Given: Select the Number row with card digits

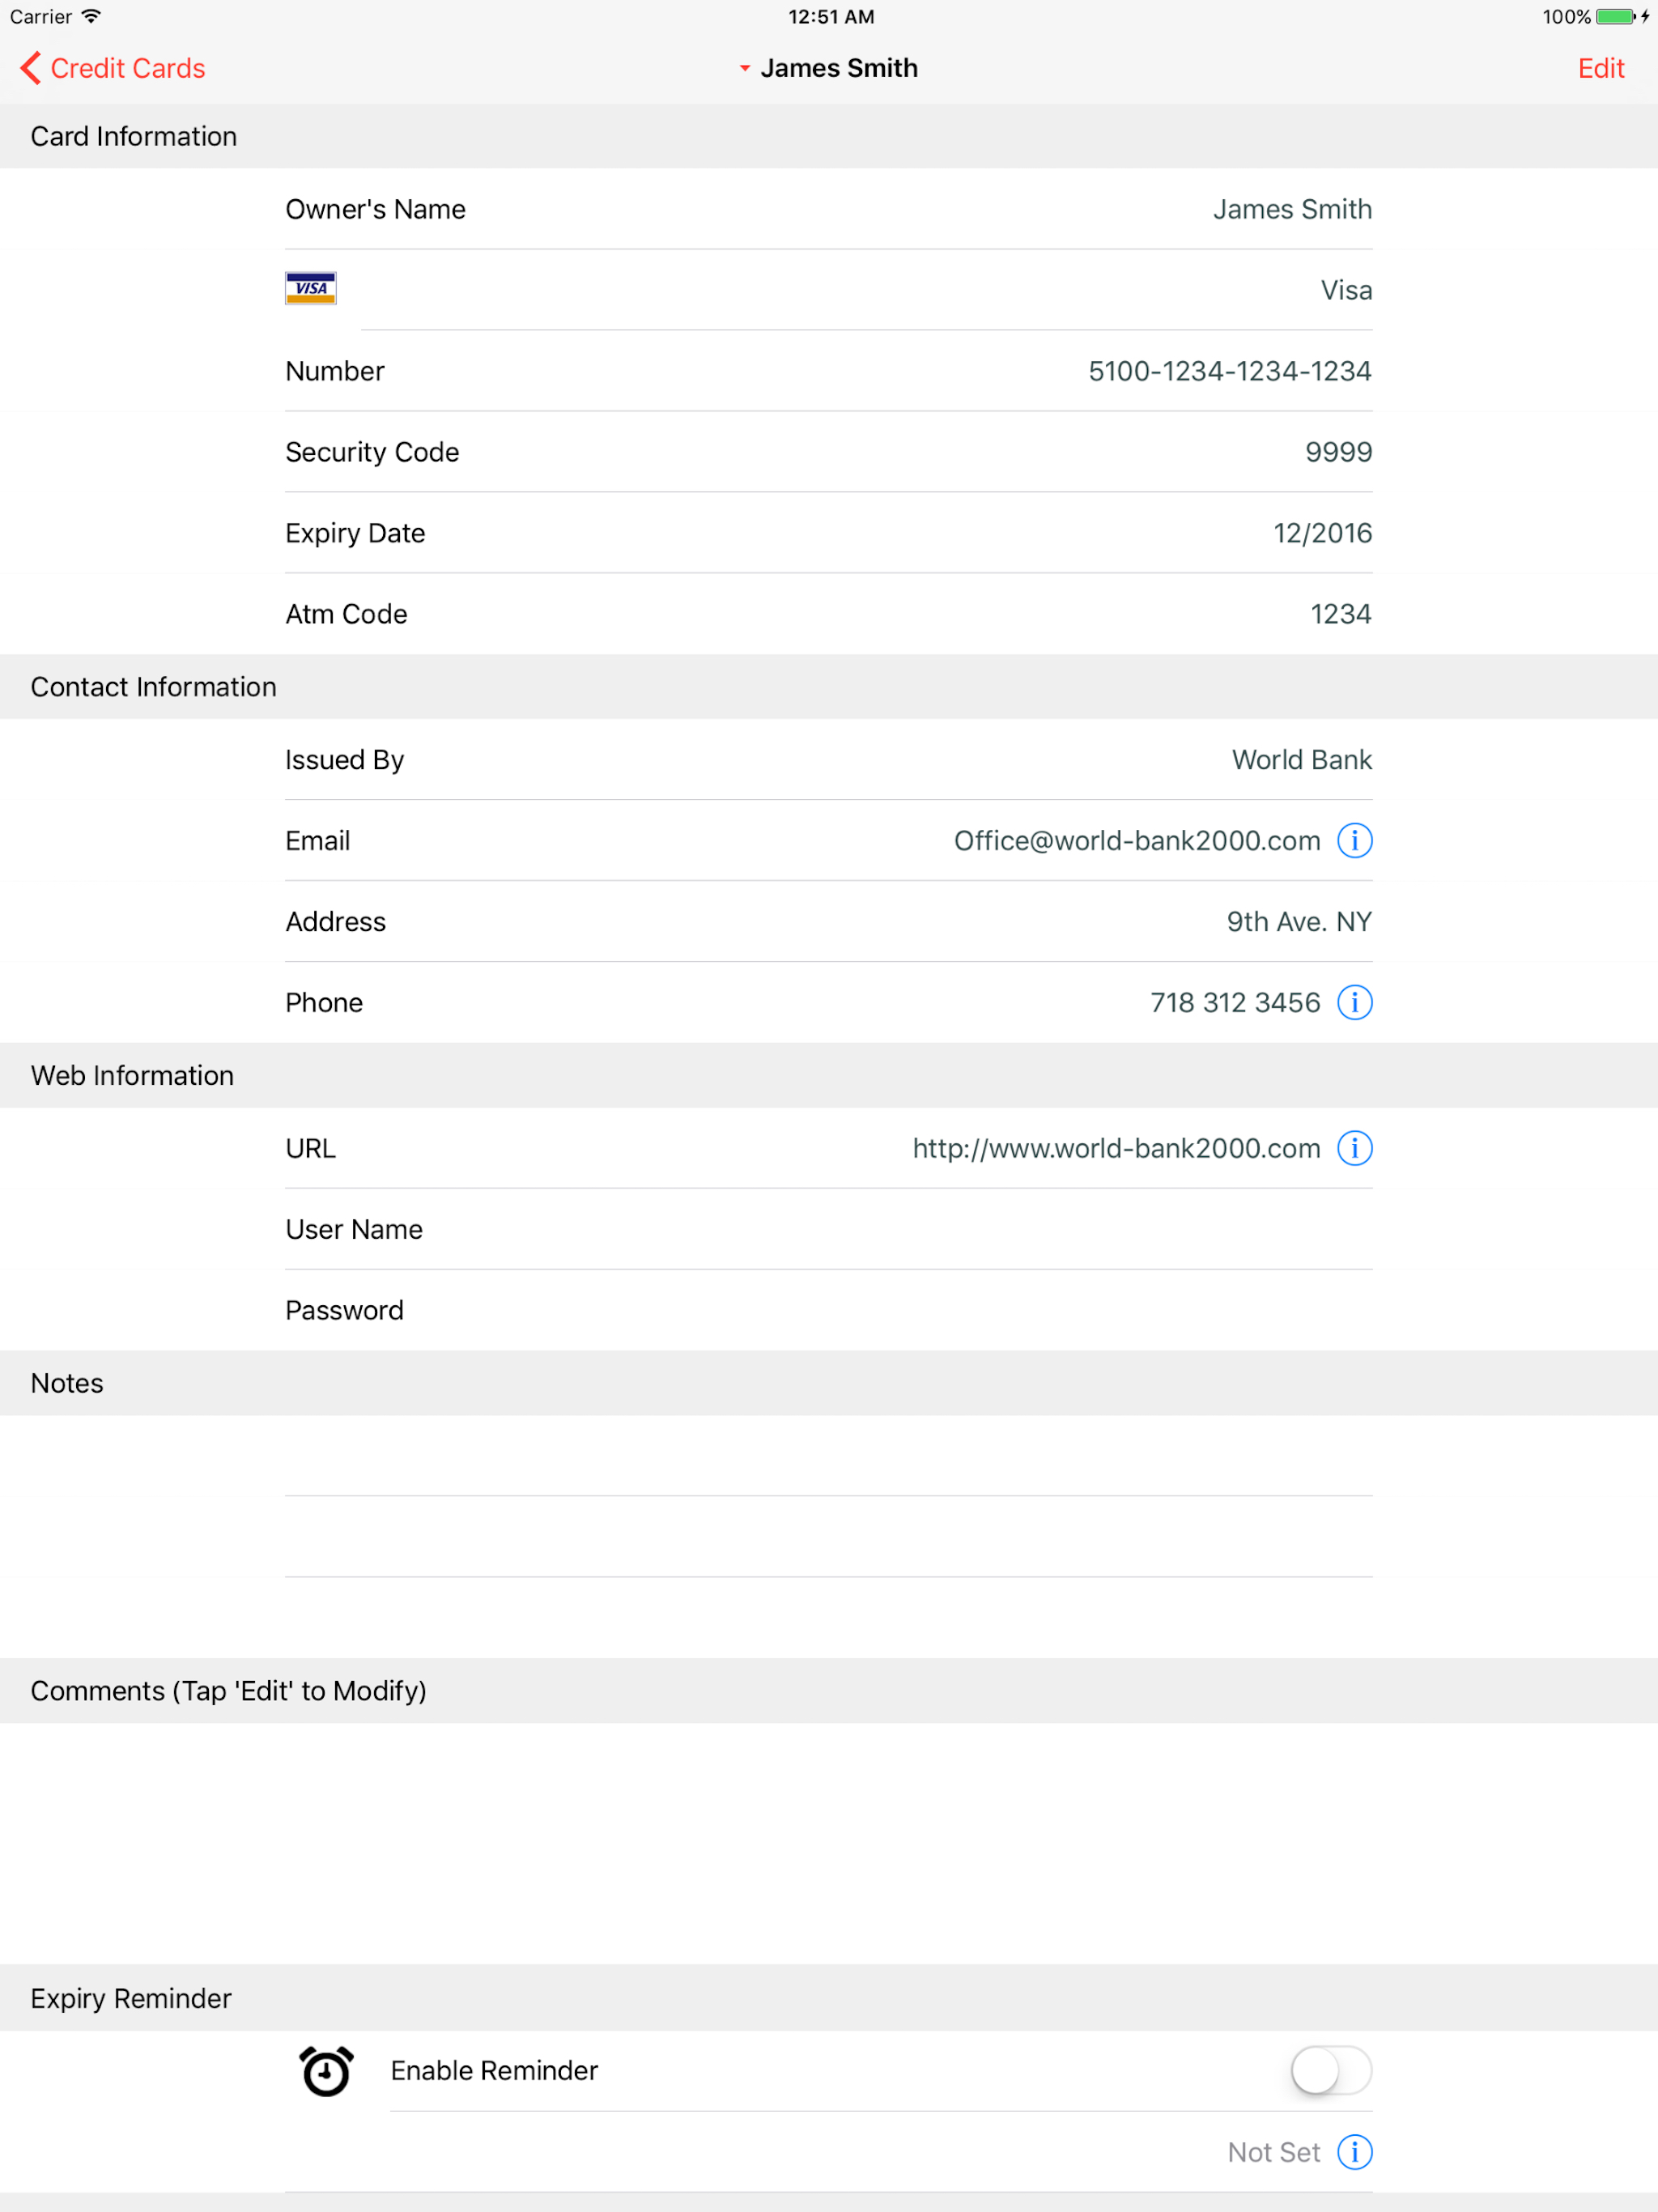Looking at the screenshot, I should coord(828,371).
